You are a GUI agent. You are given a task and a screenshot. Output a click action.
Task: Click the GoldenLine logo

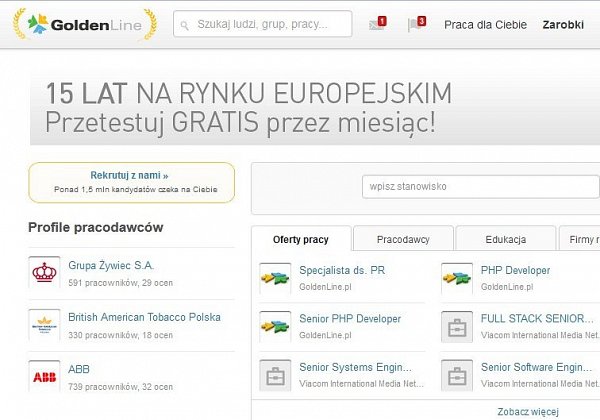[85, 24]
